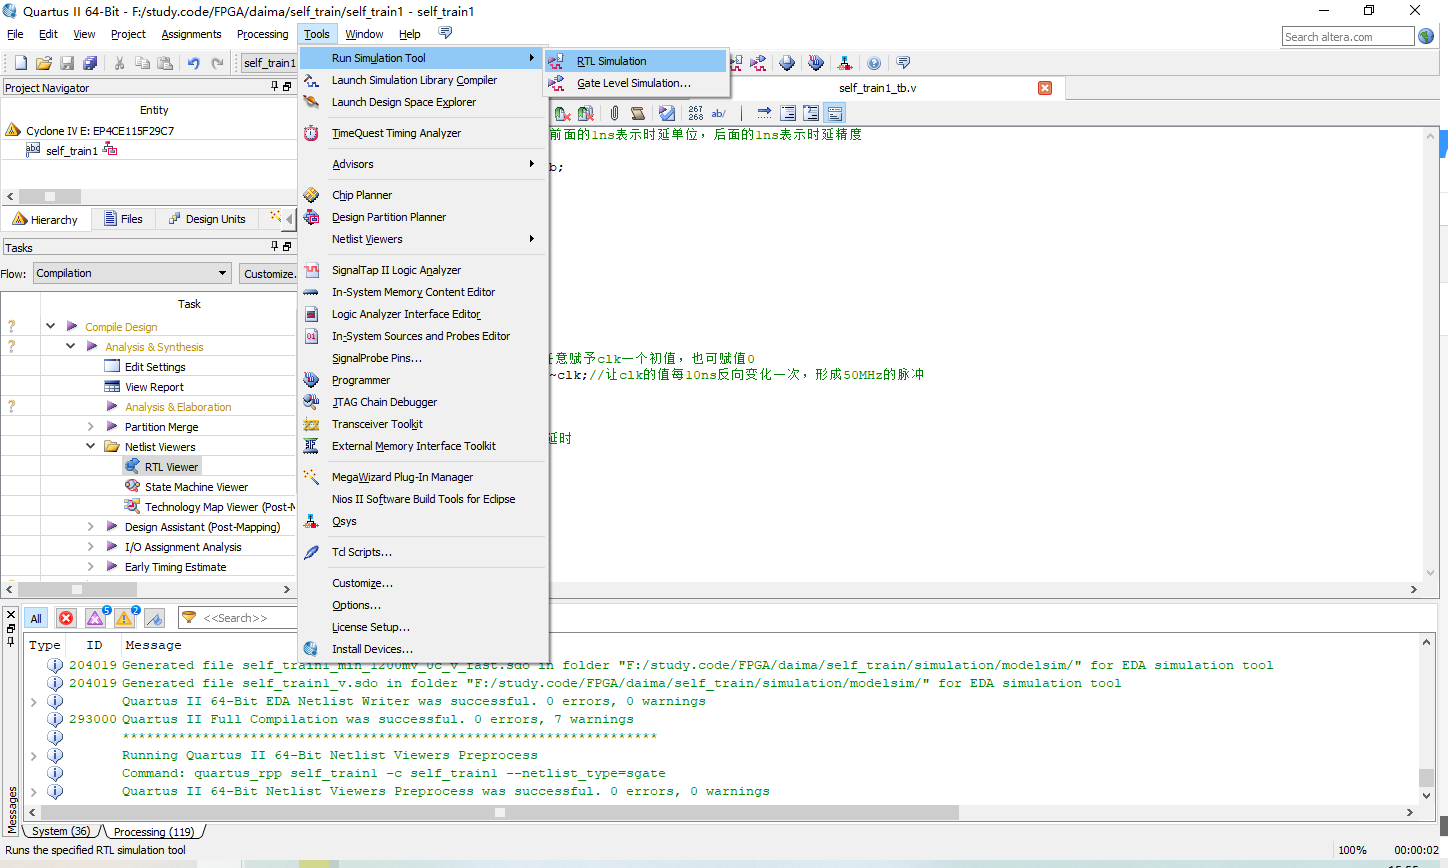
Task: Close the self_train1_tb.v editor tab
Action: click(x=1045, y=88)
